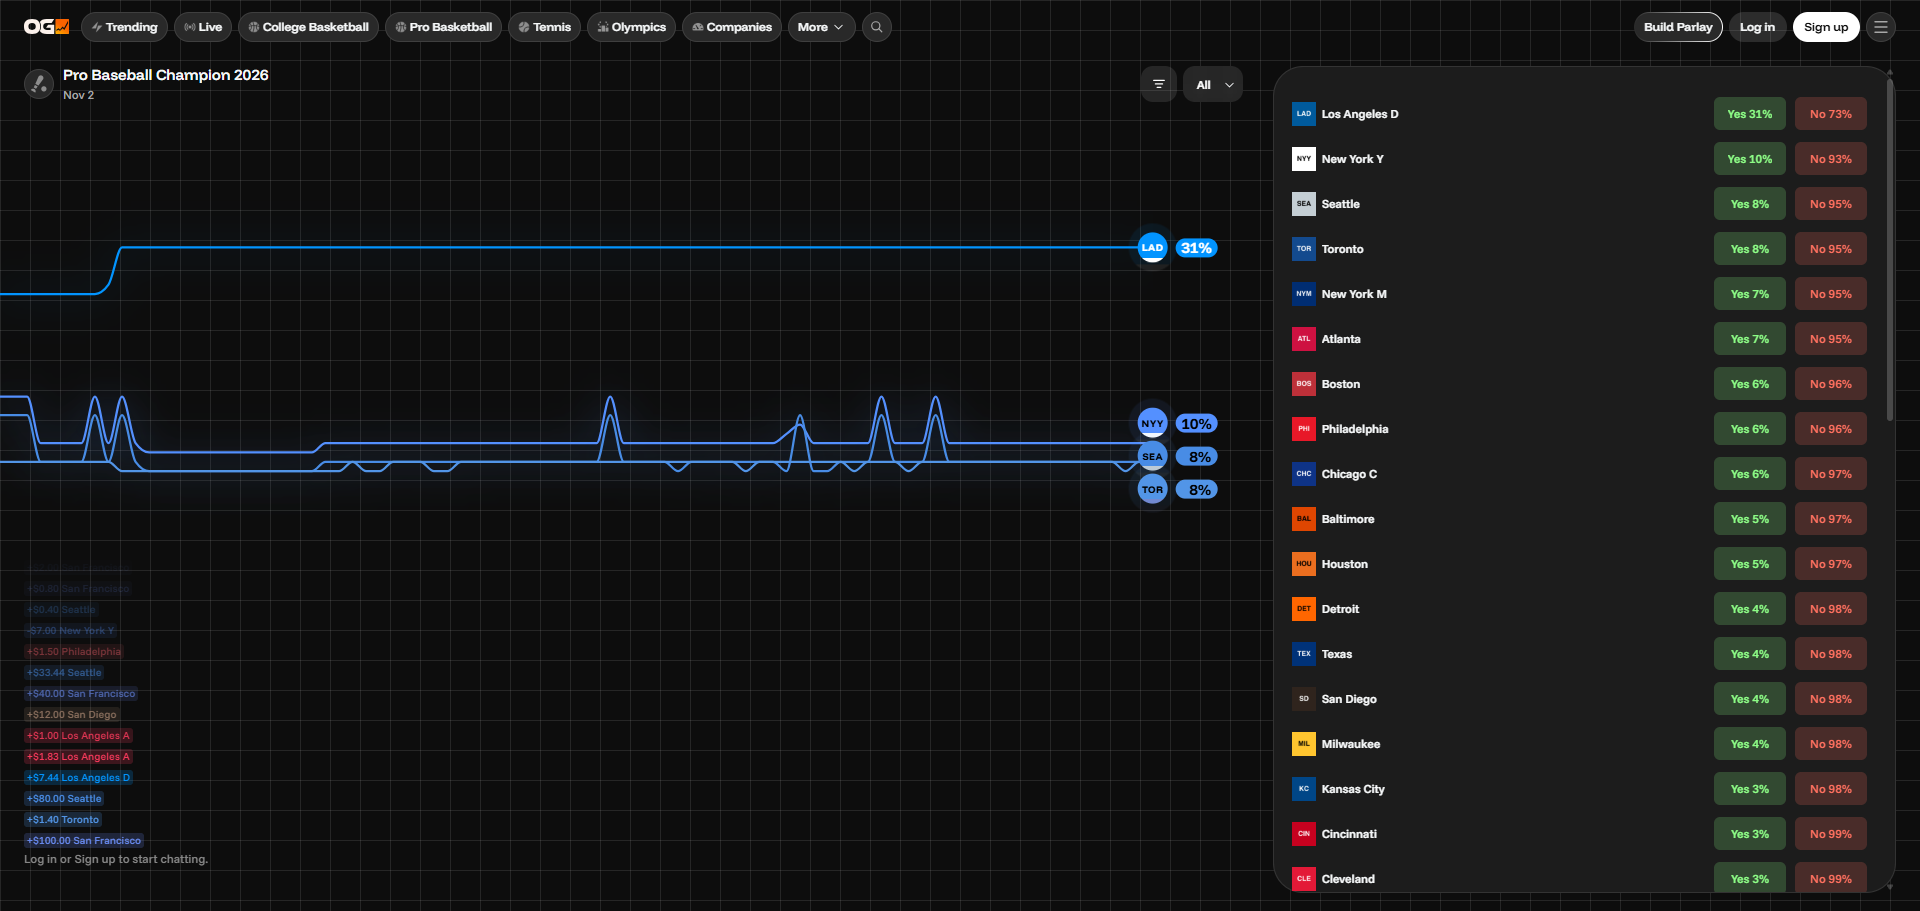Click the Log in button
This screenshot has width=1920, height=911.
(x=1757, y=27)
